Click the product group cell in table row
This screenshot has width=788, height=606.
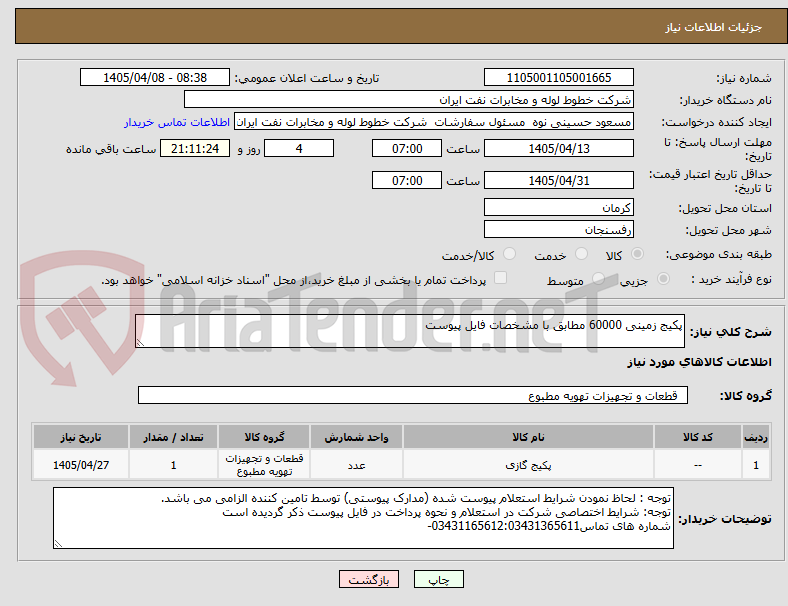point(264,465)
